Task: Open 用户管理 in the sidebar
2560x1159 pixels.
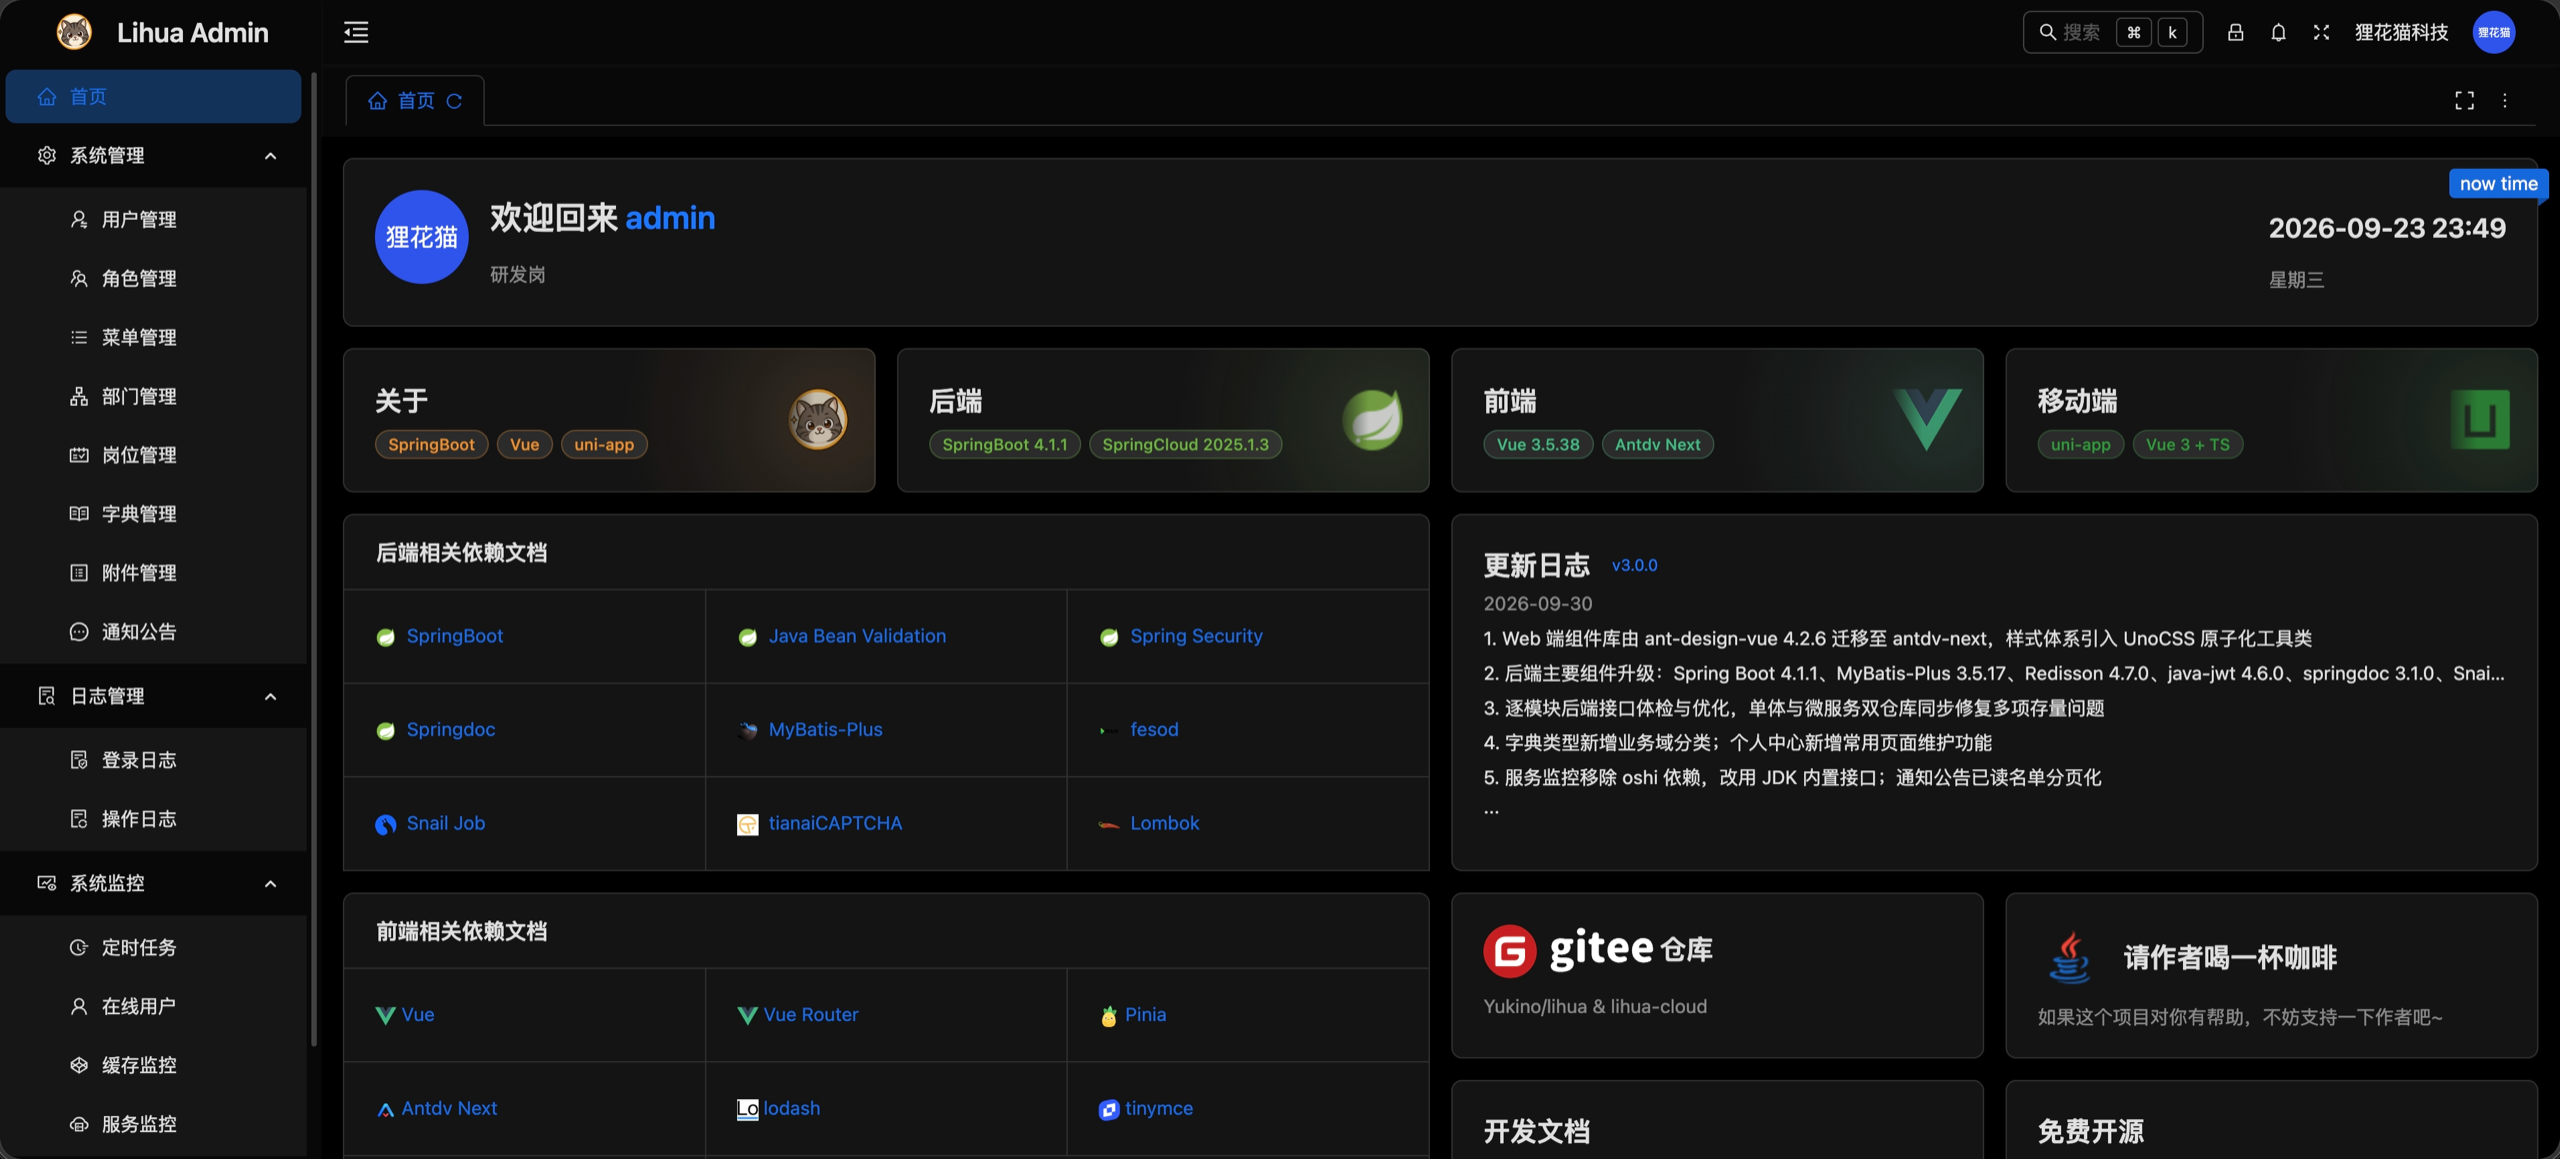Action: [153, 219]
